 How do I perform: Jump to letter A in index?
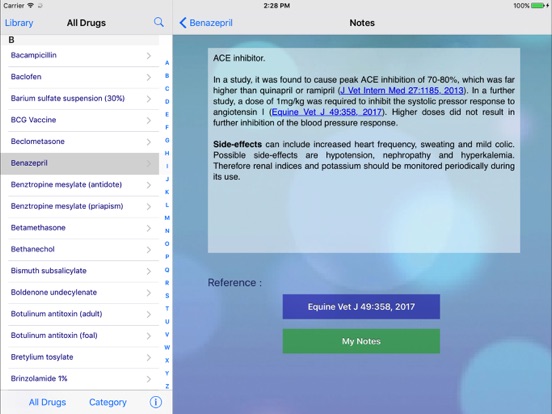[167, 63]
